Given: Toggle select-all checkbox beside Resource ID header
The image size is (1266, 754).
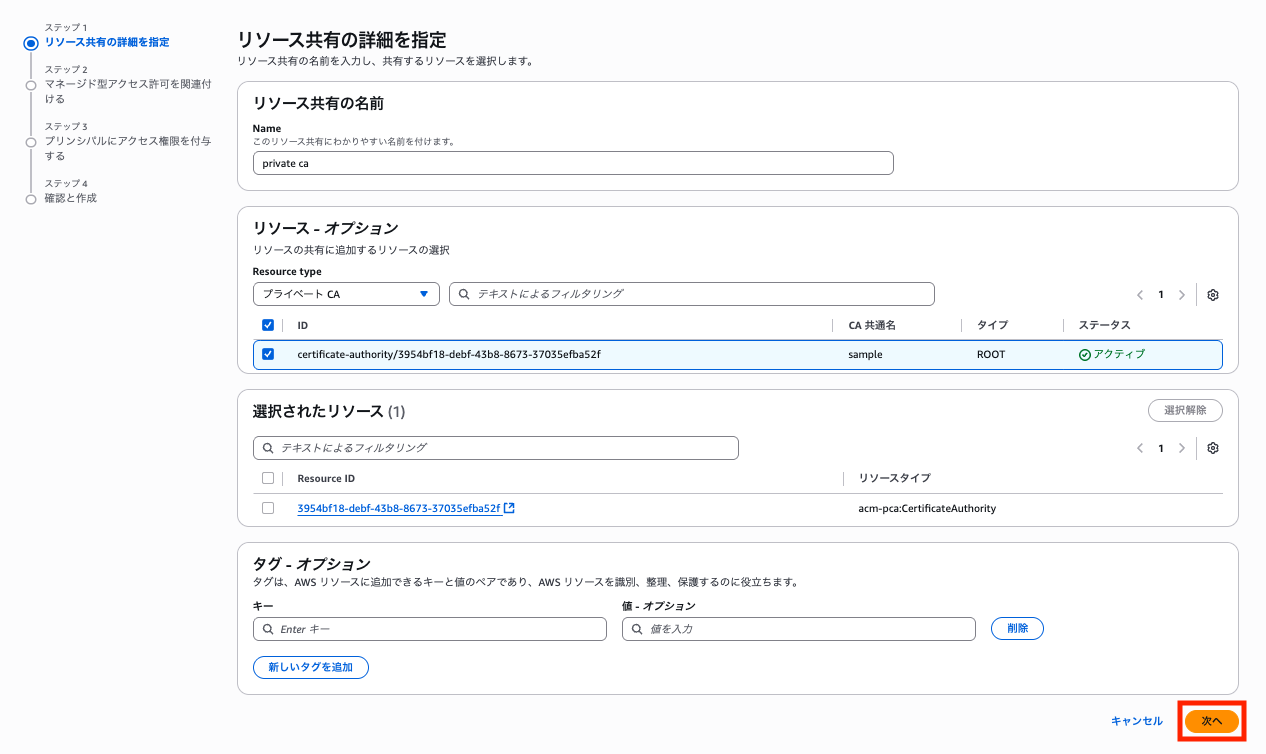Looking at the screenshot, I should point(267,478).
